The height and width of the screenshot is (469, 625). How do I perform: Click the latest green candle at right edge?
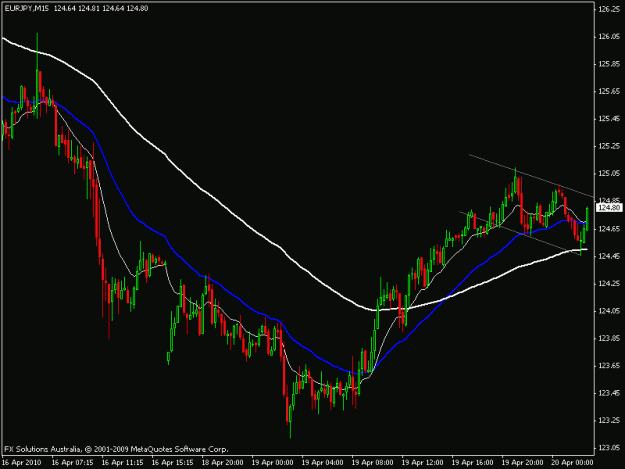pyautogui.click(x=587, y=219)
